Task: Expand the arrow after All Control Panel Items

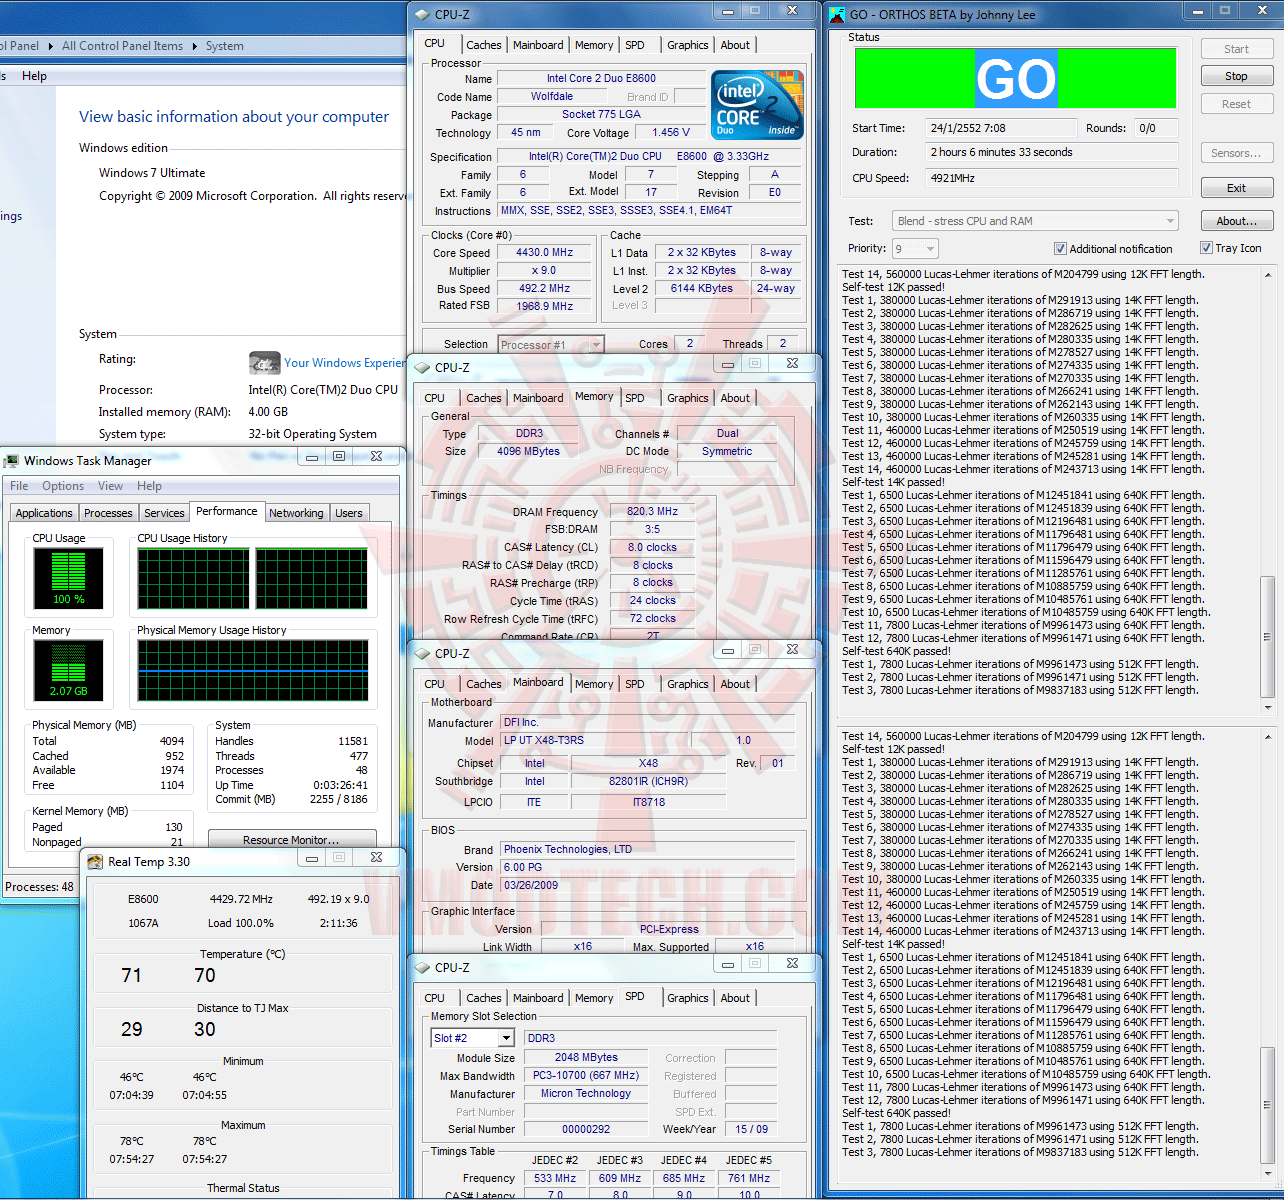Action: coord(195,46)
